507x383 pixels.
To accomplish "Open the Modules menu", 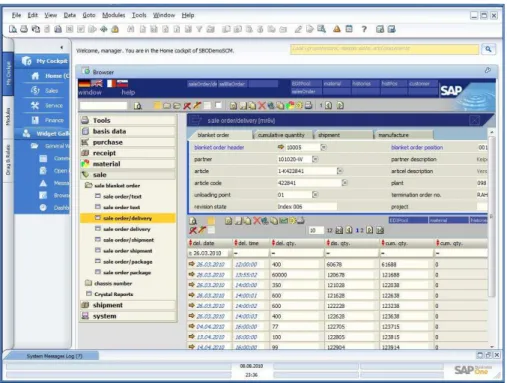I will point(113,15).
